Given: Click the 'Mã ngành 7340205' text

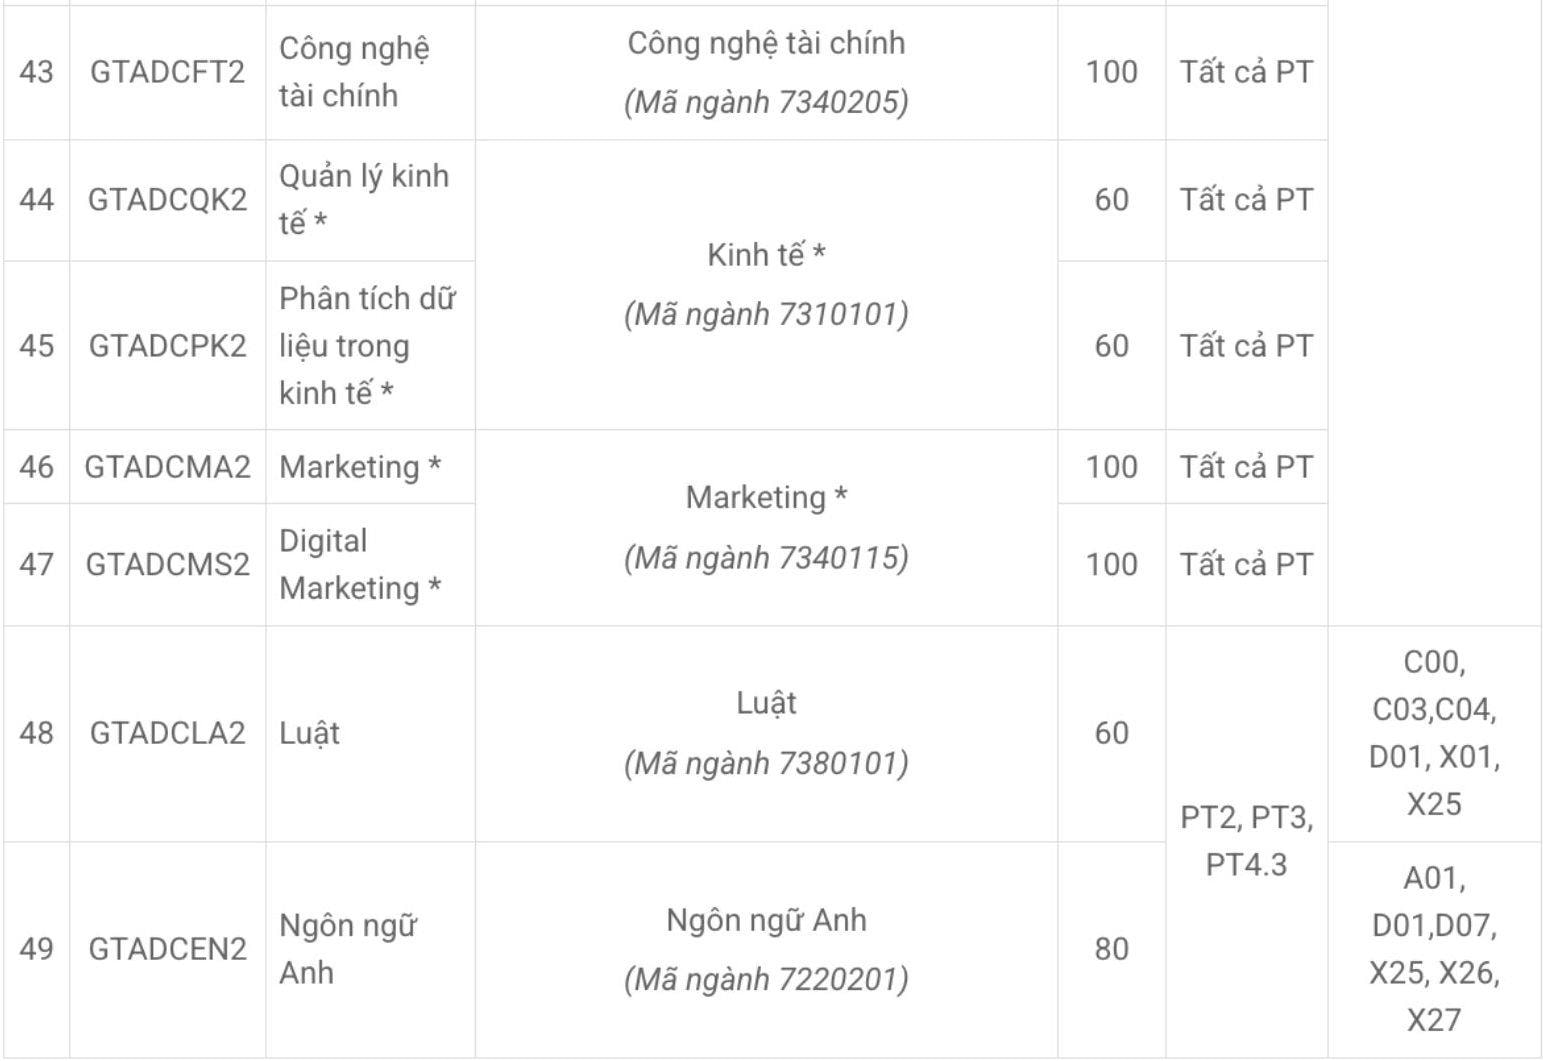Looking at the screenshot, I should click(x=766, y=102).
